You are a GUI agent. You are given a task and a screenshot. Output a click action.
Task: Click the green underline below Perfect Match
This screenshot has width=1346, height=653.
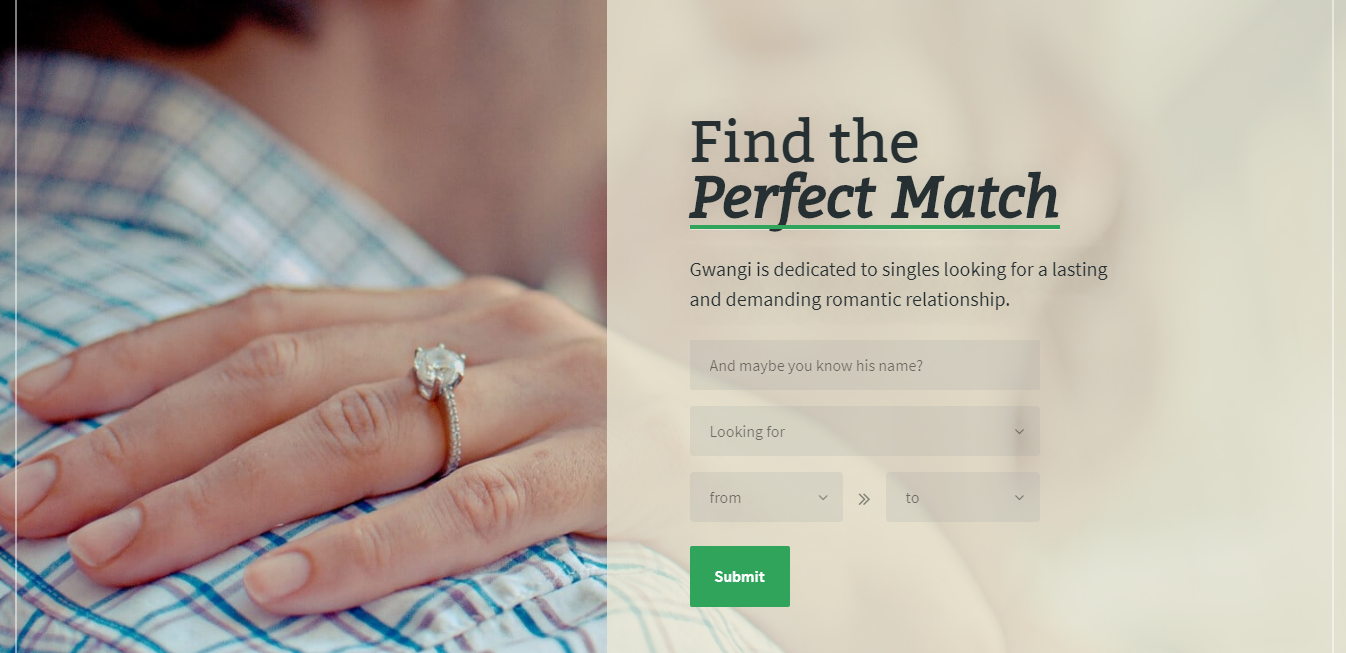click(x=874, y=227)
